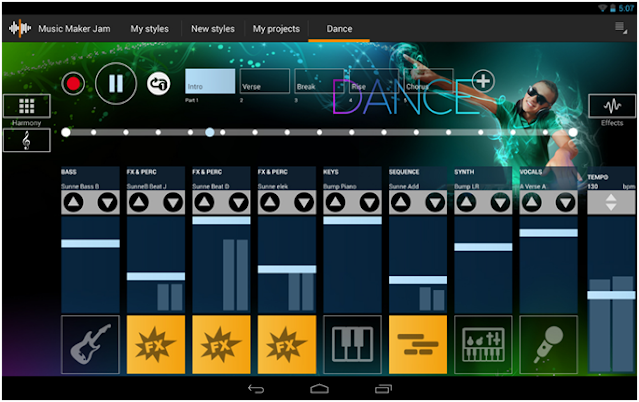Toggle the loop part button
Screen dimensions: 639x402
click(x=159, y=84)
